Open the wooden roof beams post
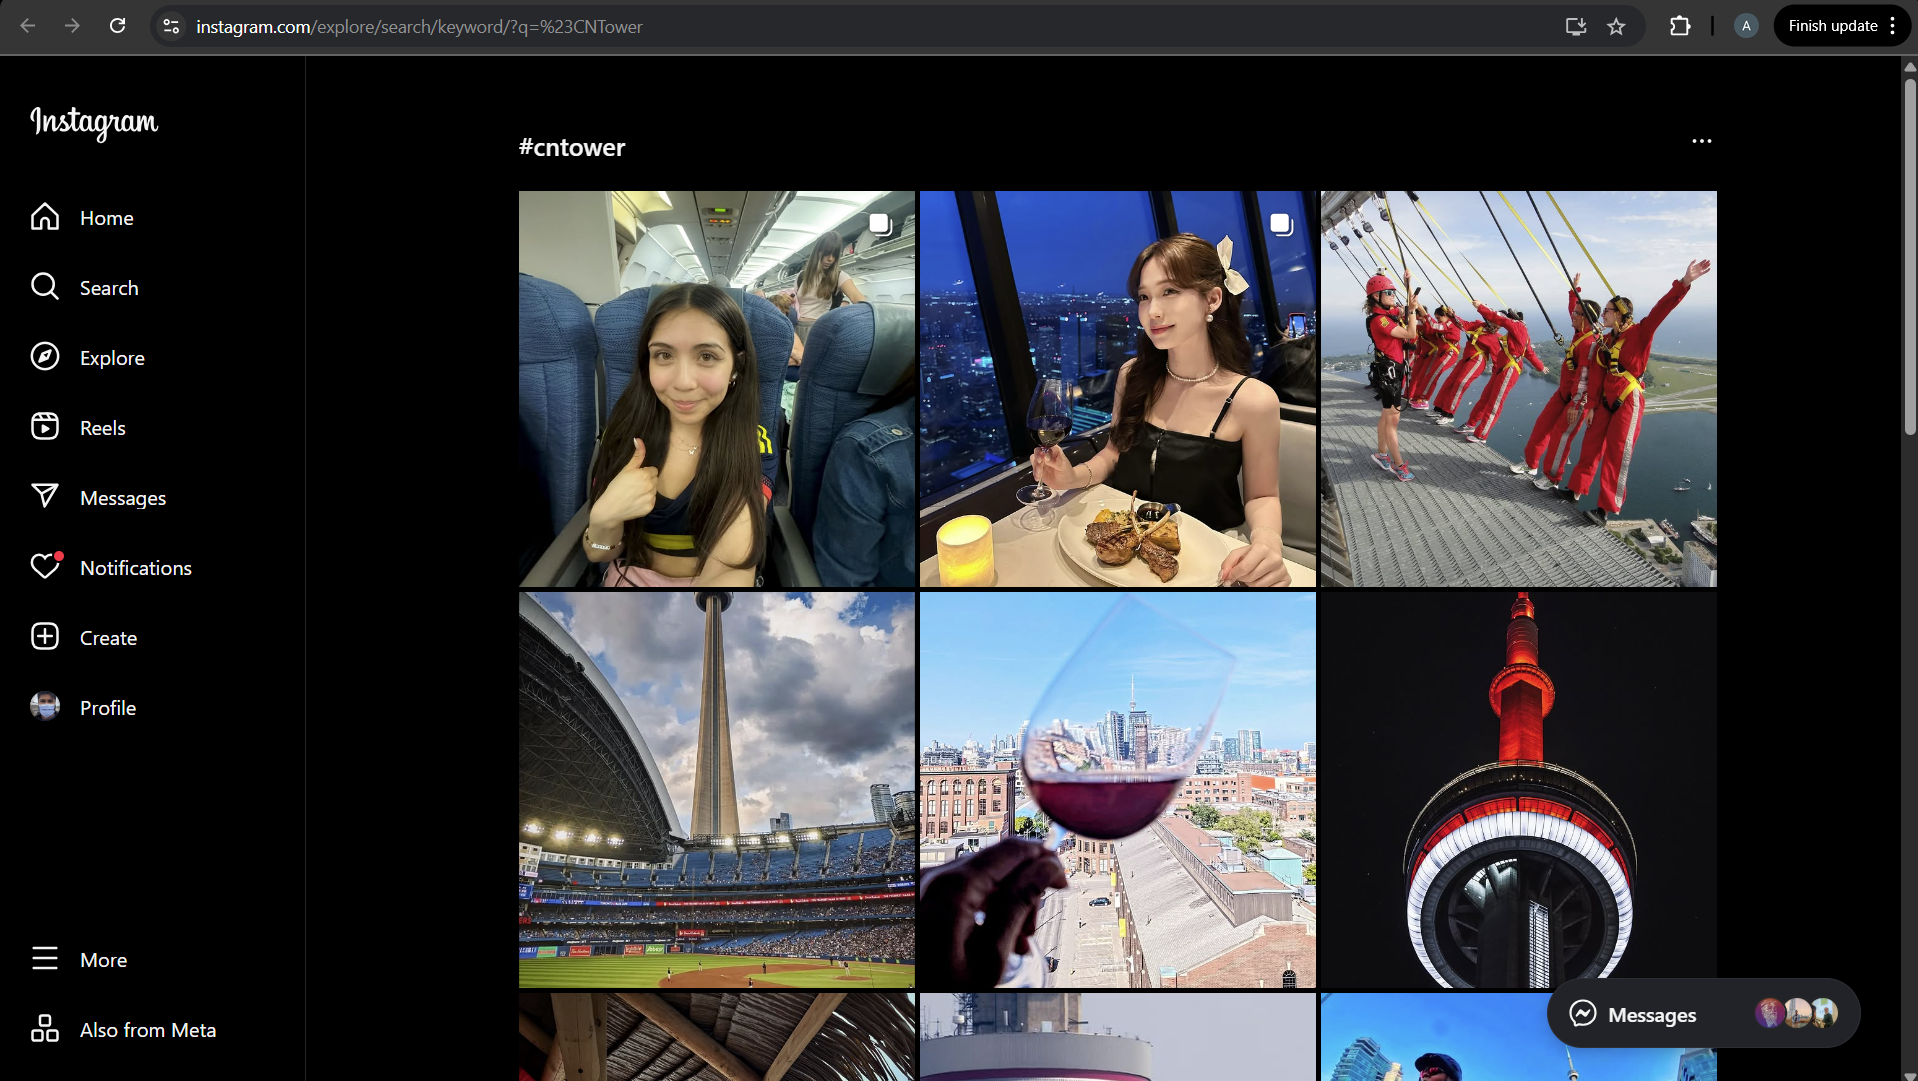1918x1081 pixels. [x=716, y=1037]
